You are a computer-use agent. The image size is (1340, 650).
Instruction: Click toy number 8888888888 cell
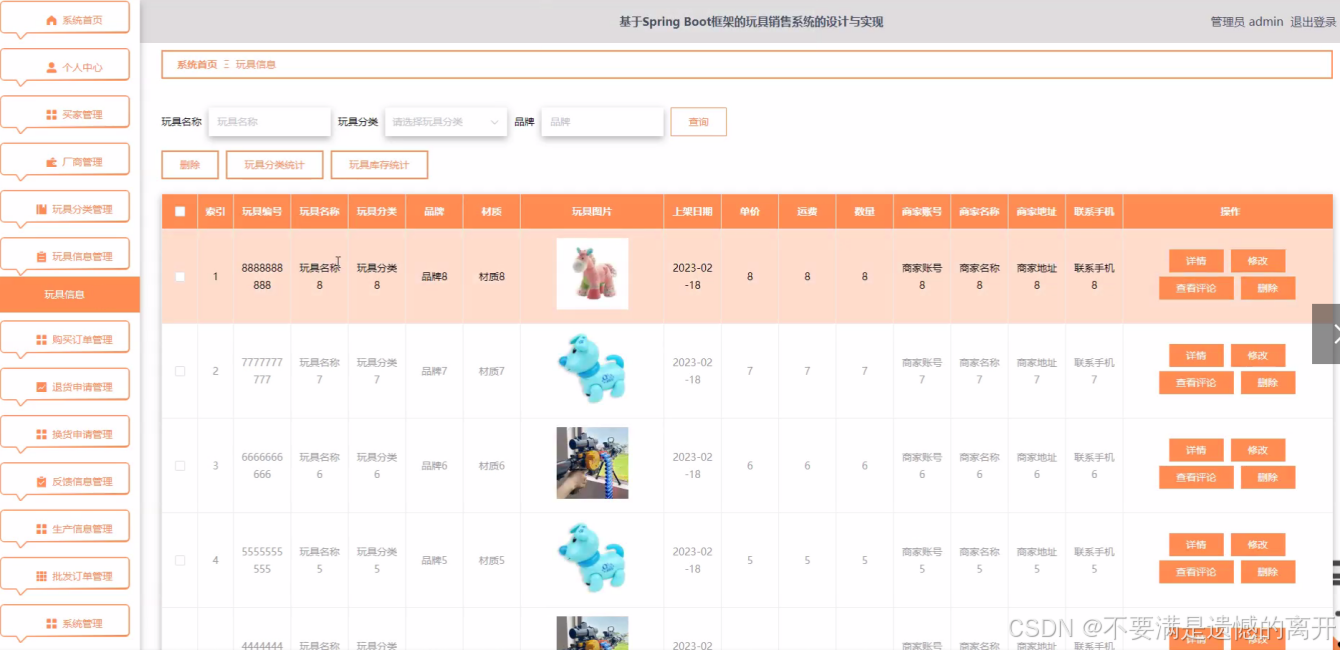[262, 277]
